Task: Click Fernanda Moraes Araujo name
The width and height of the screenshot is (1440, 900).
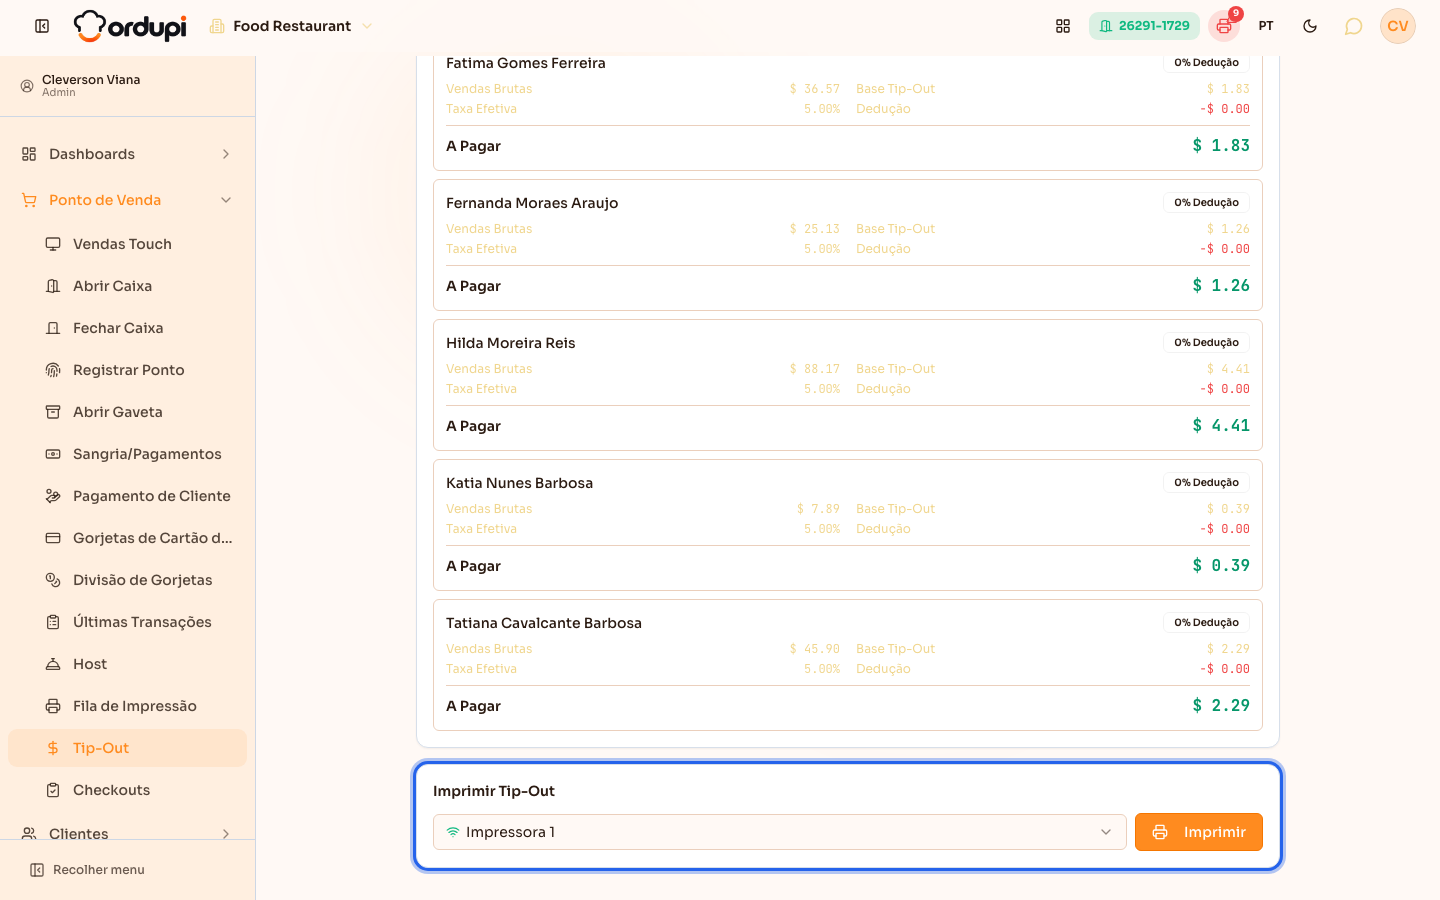Action: 532,203
